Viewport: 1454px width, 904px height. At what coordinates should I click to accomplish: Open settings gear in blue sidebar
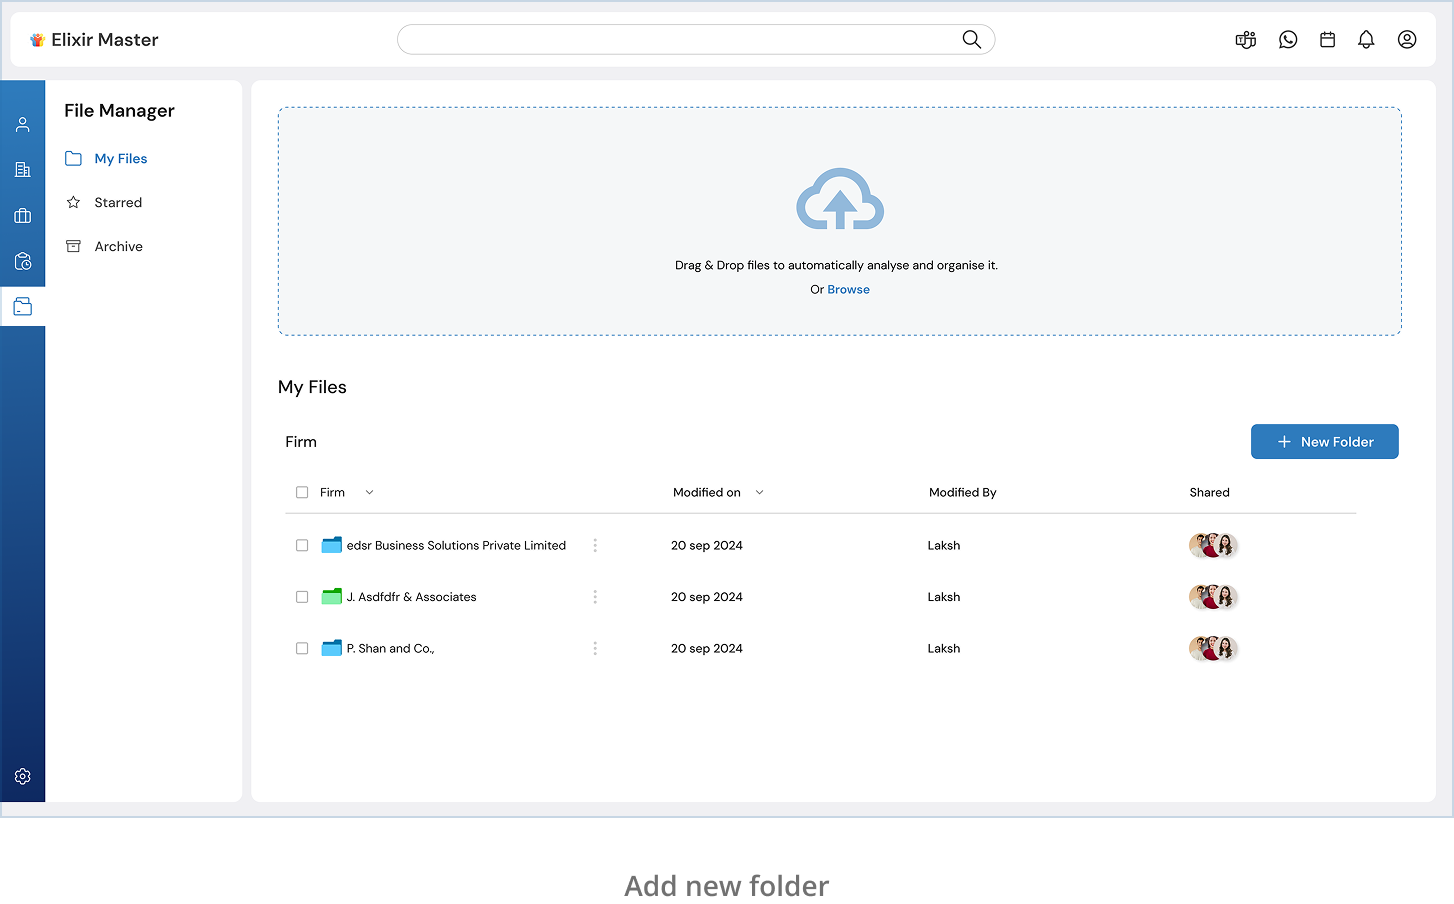[x=23, y=777]
